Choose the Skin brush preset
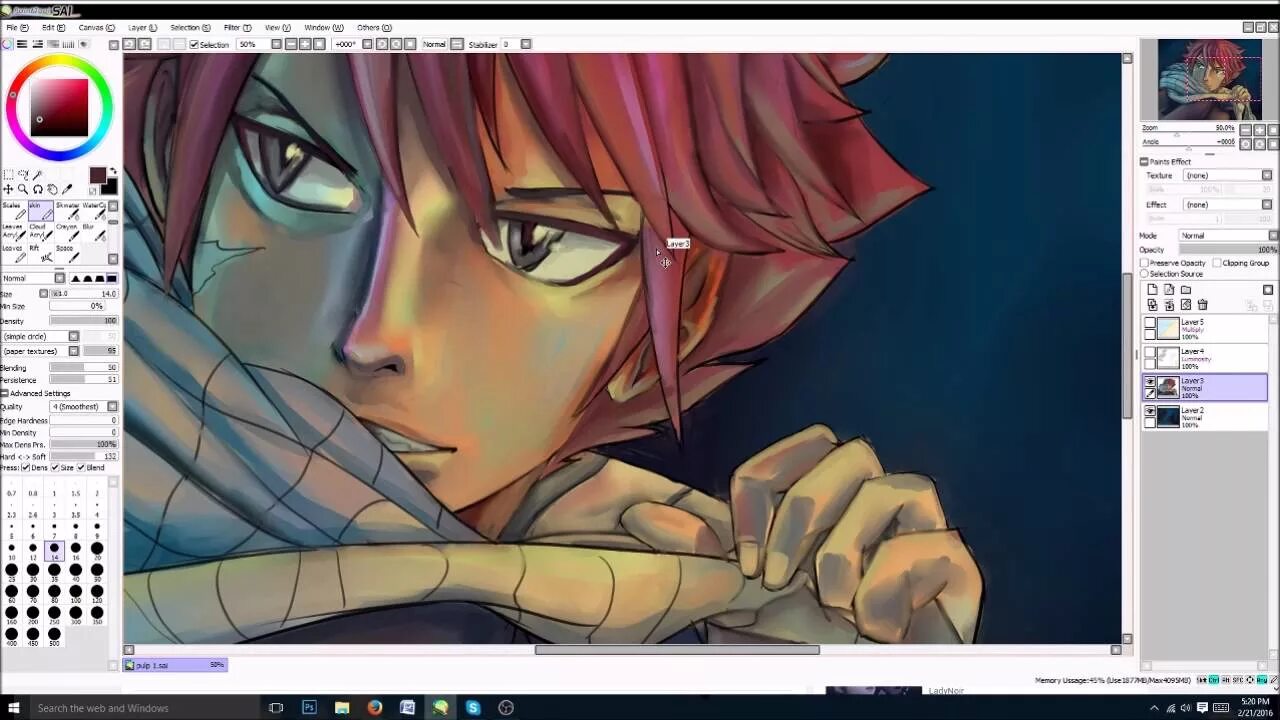The width and height of the screenshot is (1280, 720). click(41, 211)
